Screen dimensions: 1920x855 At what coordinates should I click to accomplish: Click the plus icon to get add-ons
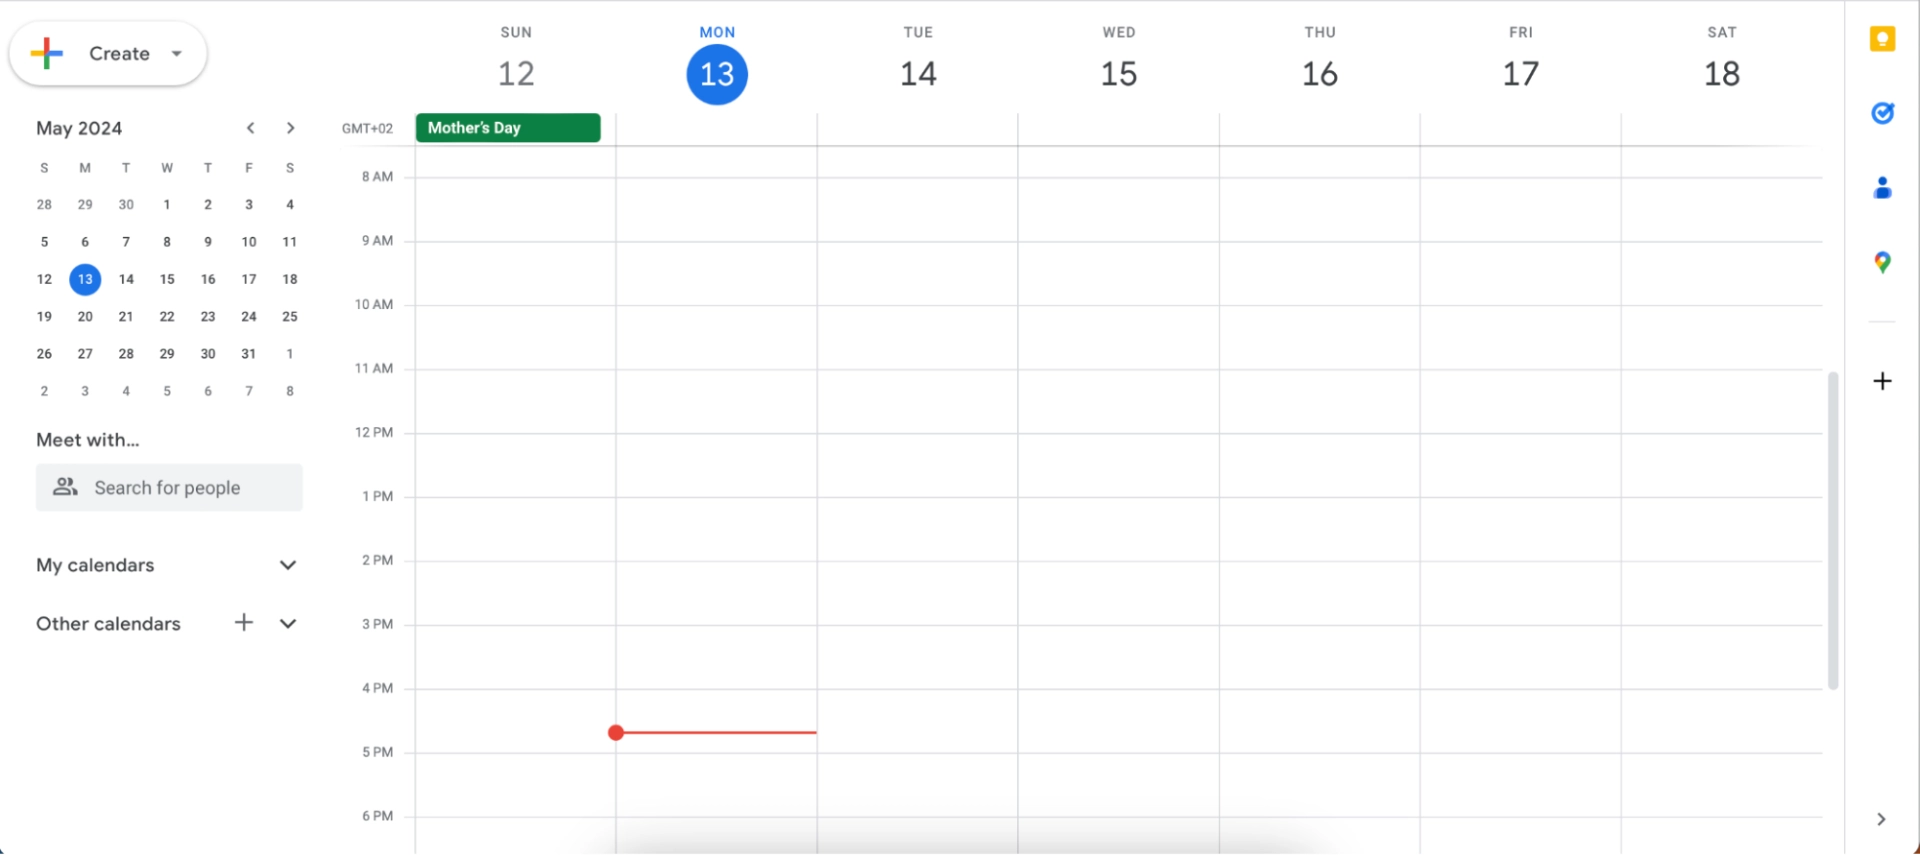point(1882,381)
